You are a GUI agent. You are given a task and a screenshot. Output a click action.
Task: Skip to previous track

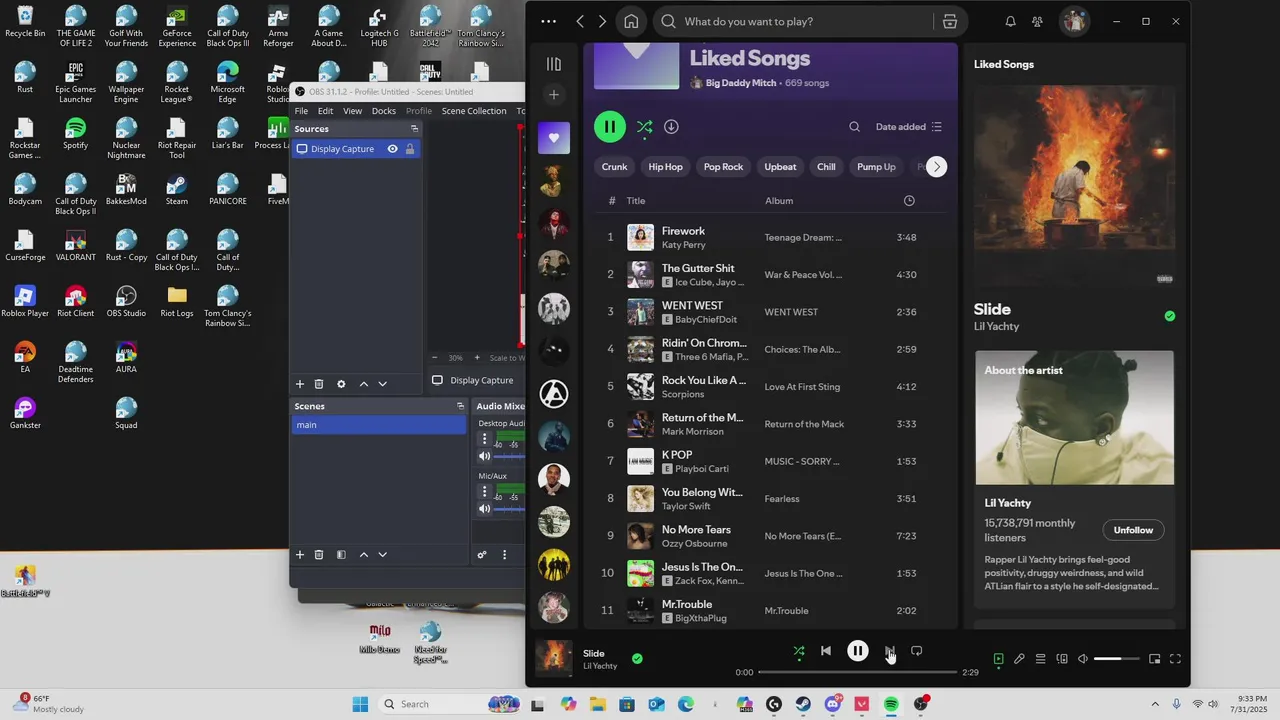(826, 651)
